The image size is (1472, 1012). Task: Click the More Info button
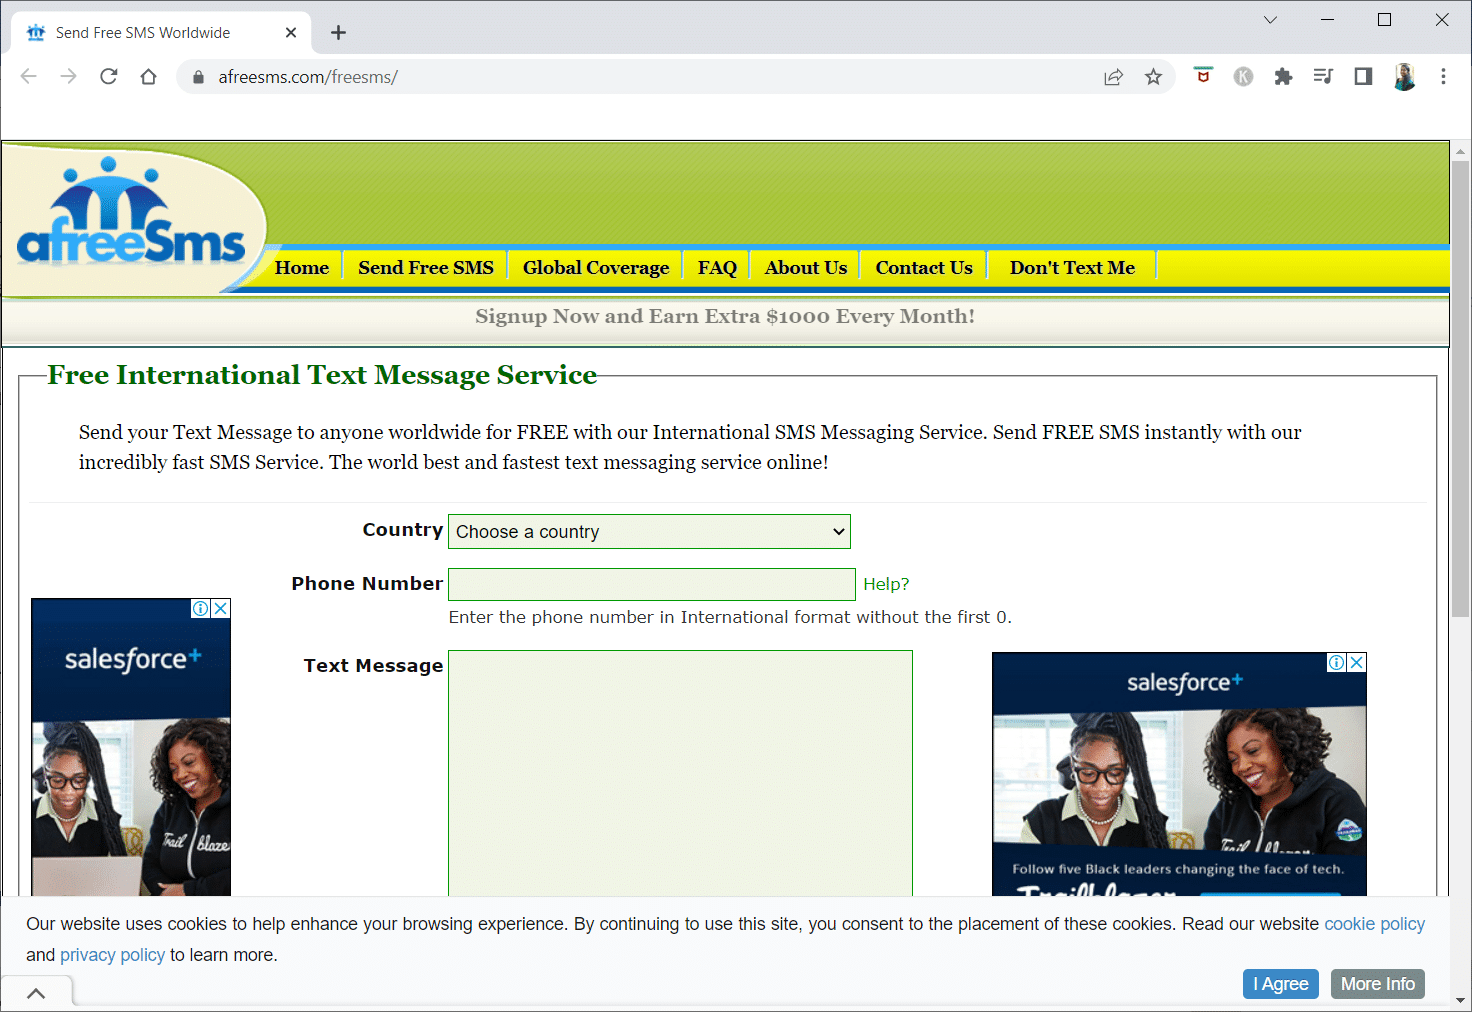(1378, 984)
